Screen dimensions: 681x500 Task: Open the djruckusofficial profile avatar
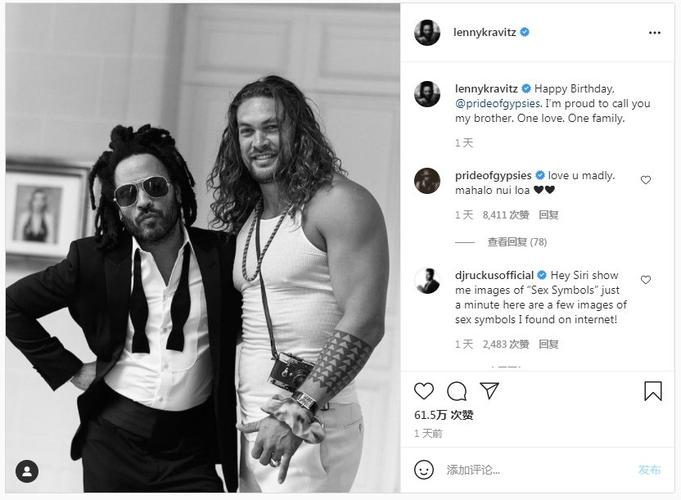pyautogui.click(x=427, y=281)
